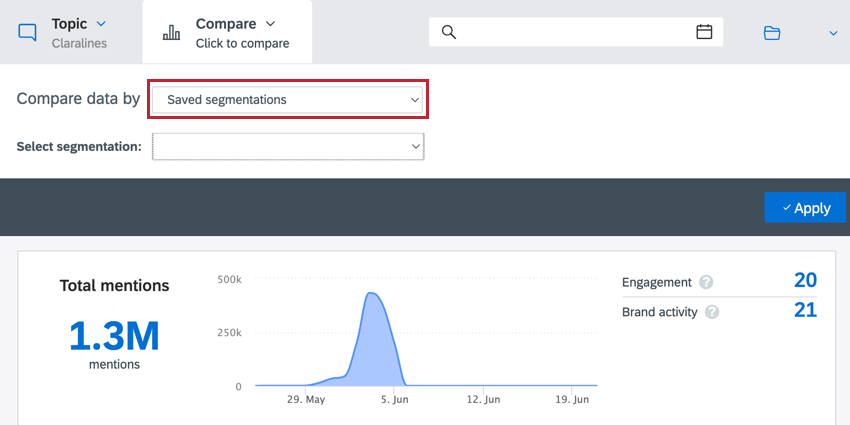850x425 pixels.
Task: Open the Saved segmentations dropdown
Action: click(287, 100)
